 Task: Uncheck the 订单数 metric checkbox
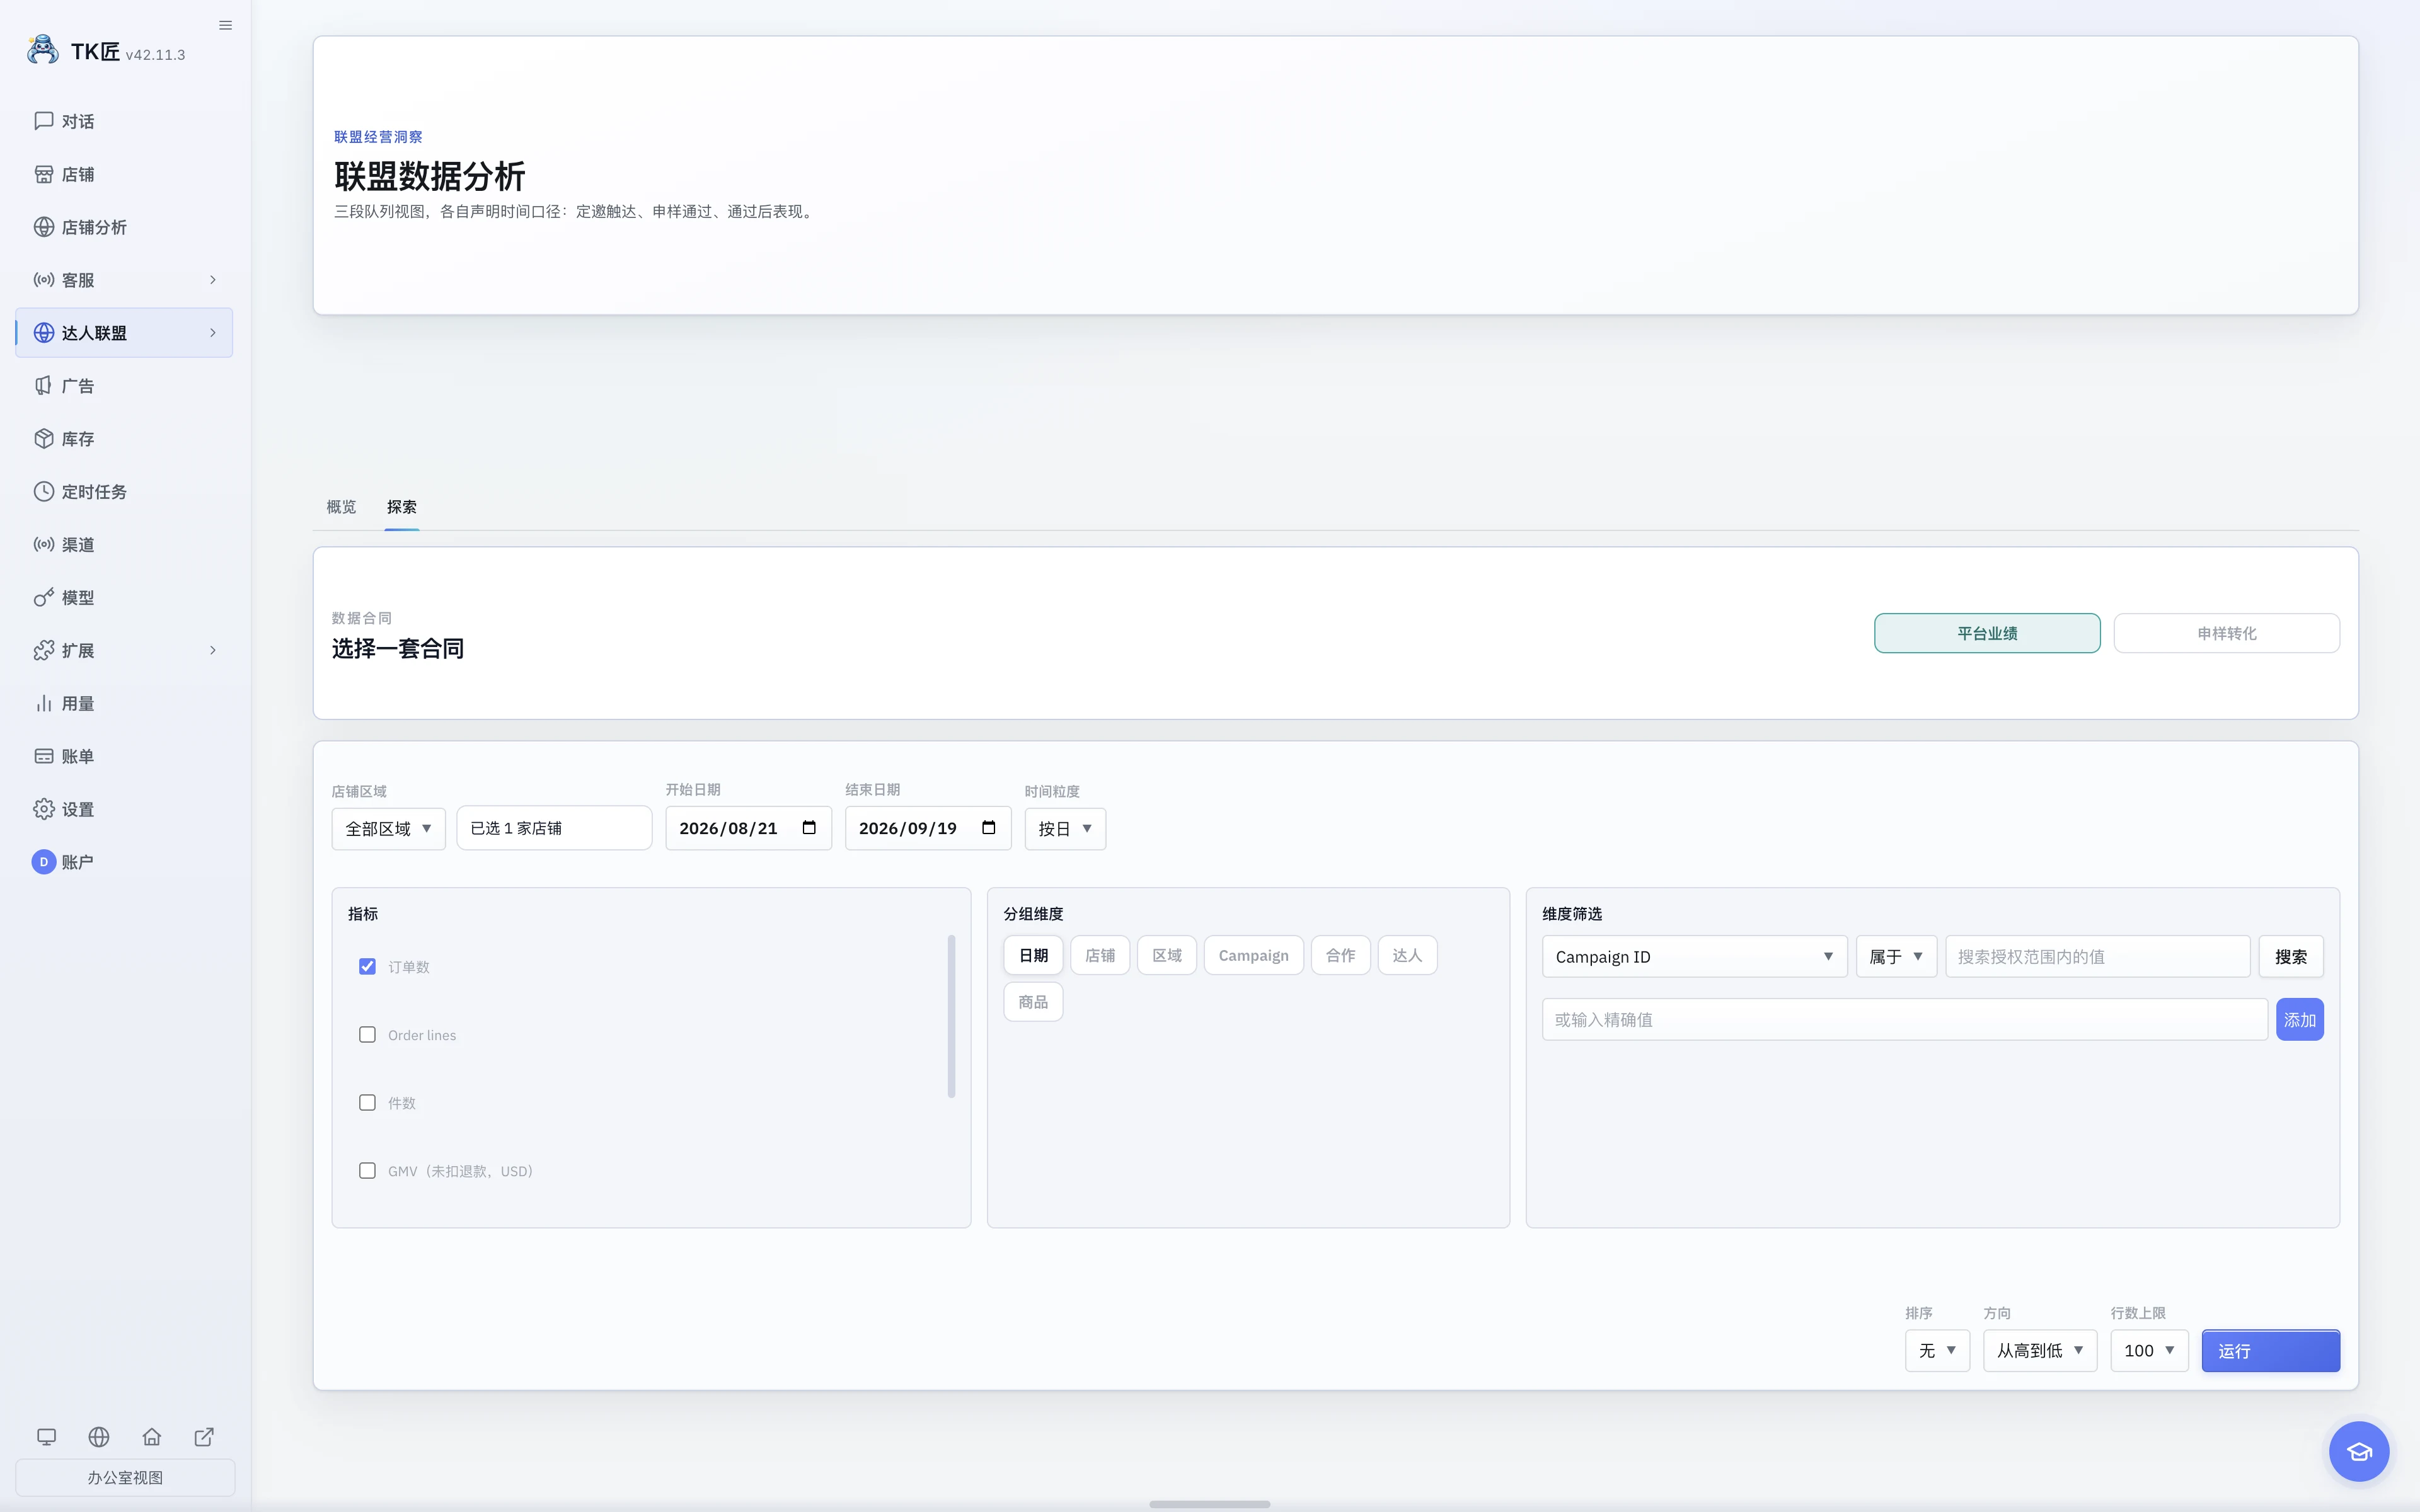(367, 967)
